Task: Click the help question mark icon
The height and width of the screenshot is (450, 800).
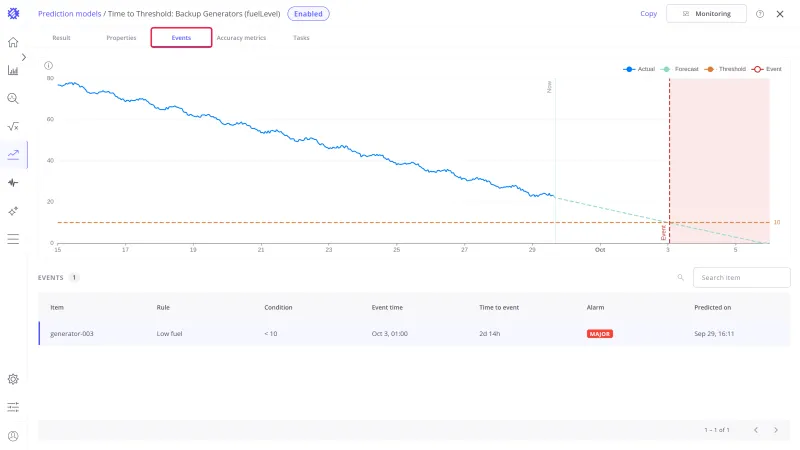Action: click(760, 14)
